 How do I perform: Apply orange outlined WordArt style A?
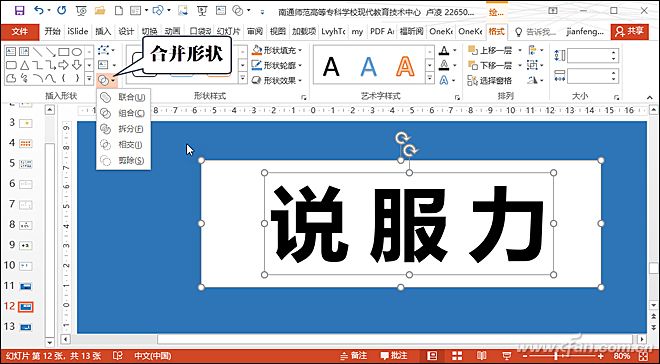[x=405, y=66]
